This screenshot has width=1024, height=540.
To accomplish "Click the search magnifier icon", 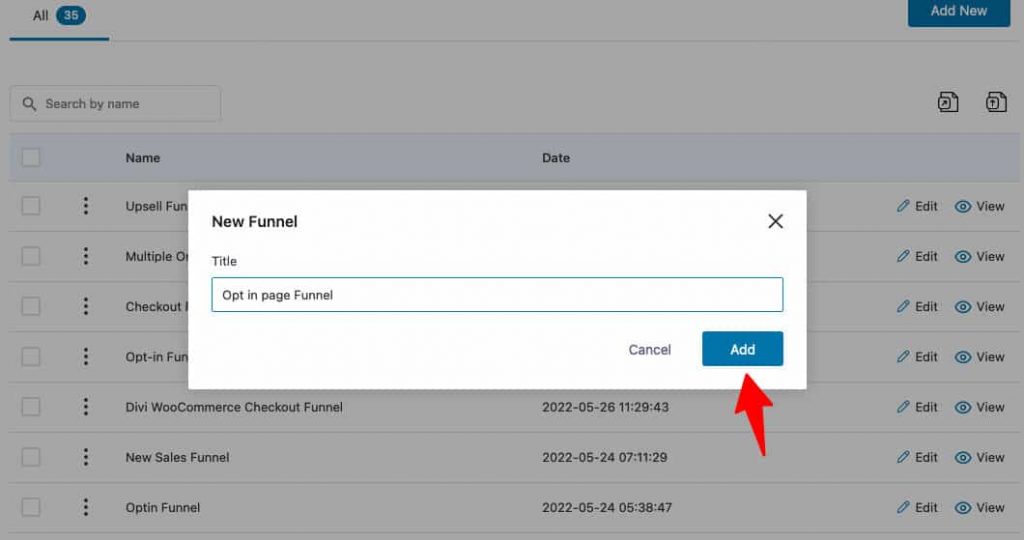I will (29, 104).
